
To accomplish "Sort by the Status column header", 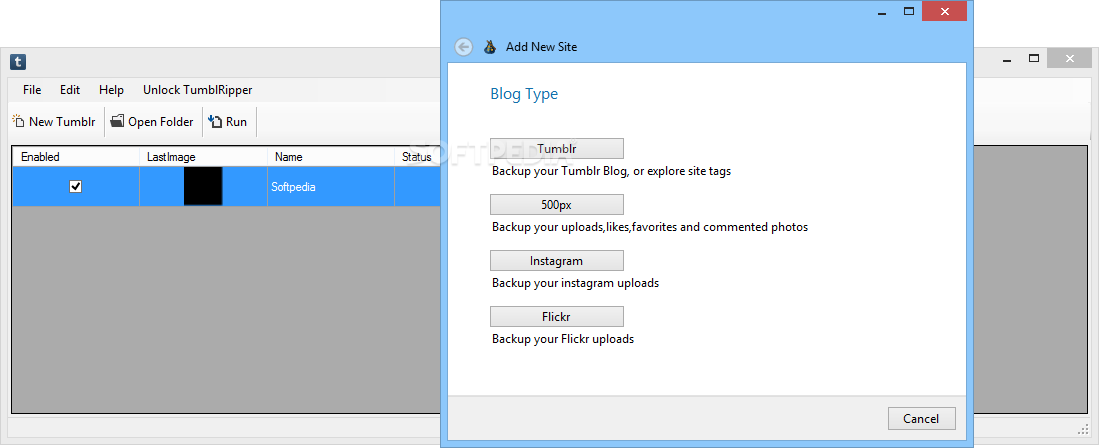I will (418, 157).
